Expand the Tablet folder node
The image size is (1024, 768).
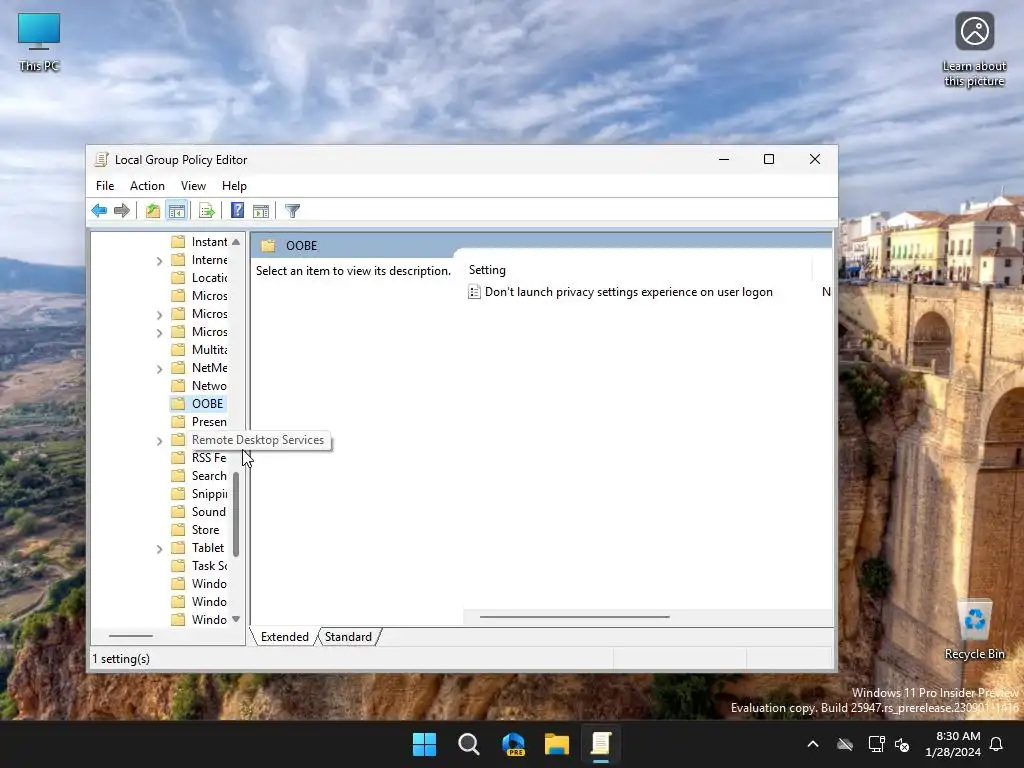(x=159, y=549)
